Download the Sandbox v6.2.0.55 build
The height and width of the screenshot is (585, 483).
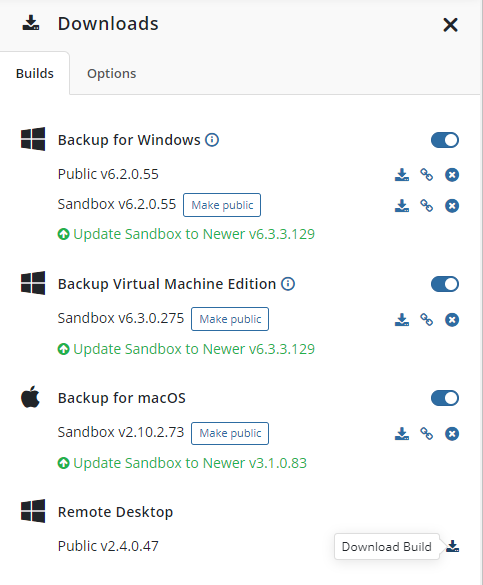click(x=402, y=206)
